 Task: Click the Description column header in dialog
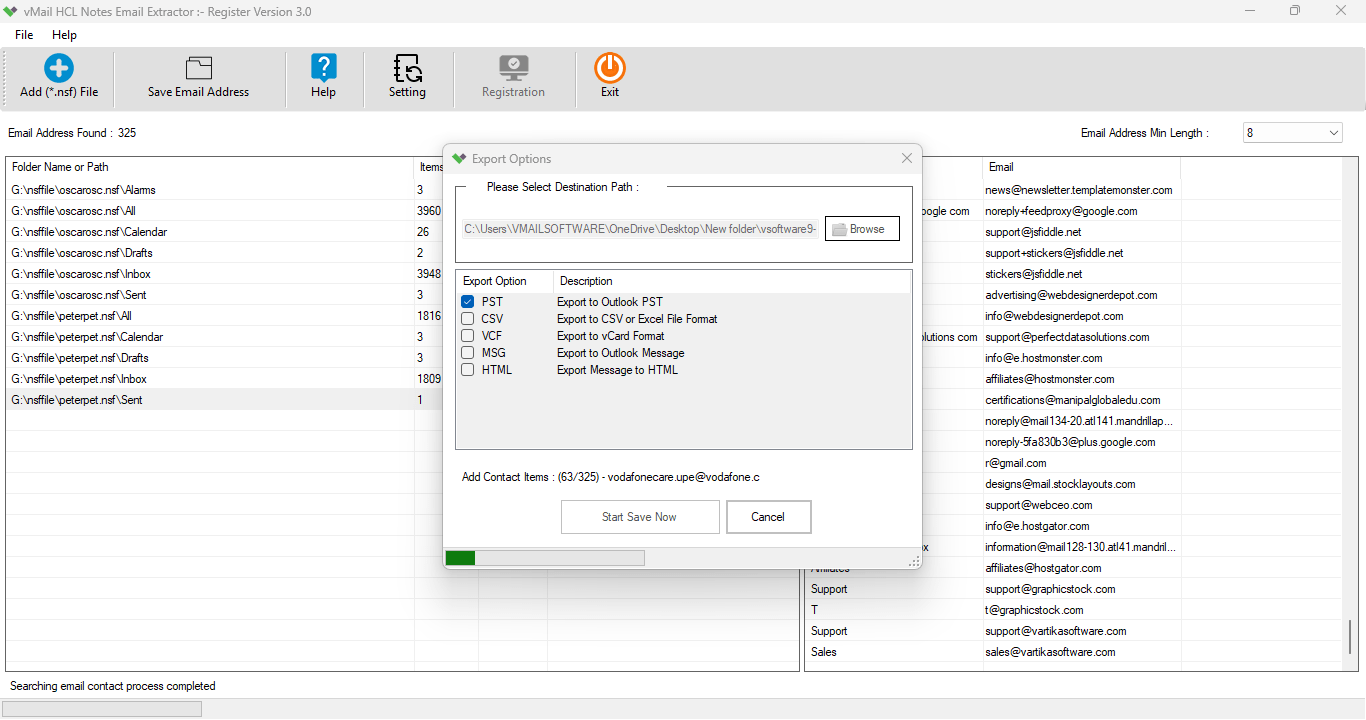click(587, 281)
